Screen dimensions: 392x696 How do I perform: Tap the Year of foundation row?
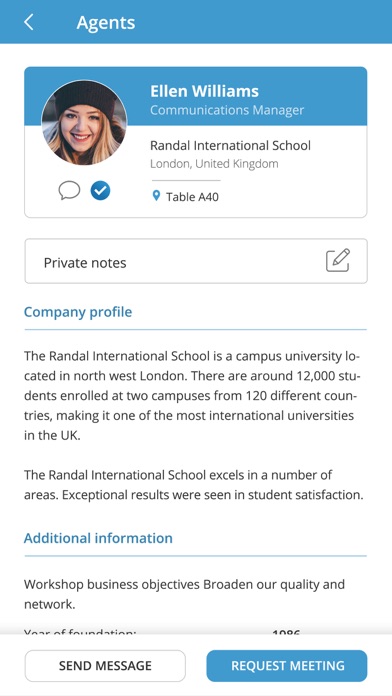(x=195, y=632)
